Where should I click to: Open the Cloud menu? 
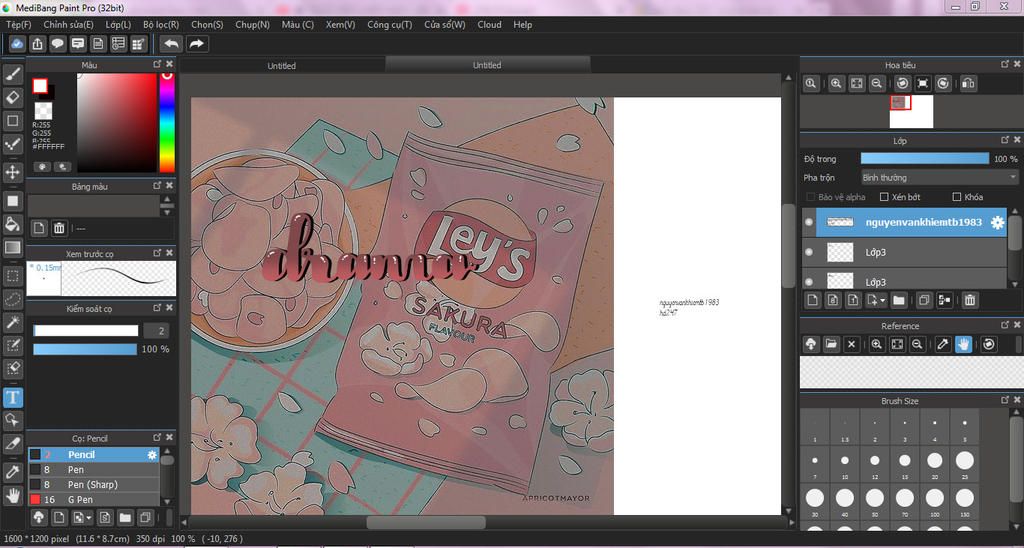click(x=489, y=25)
